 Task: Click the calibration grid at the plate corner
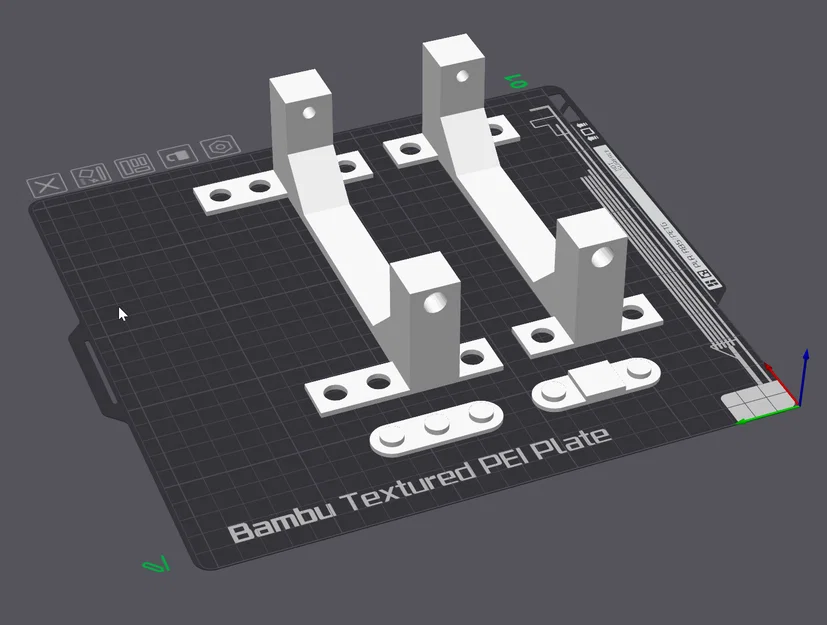tap(757, 398)
